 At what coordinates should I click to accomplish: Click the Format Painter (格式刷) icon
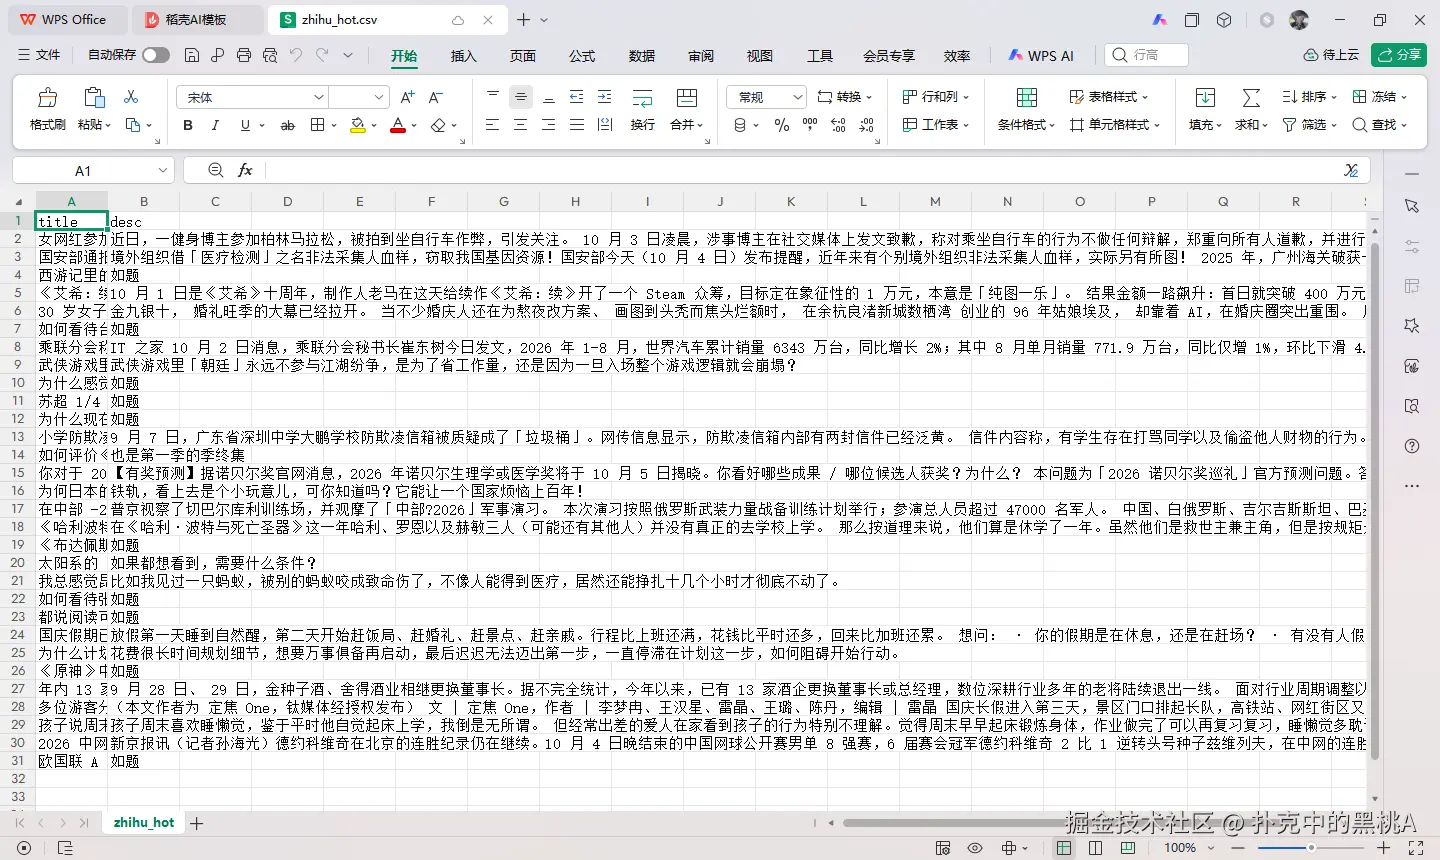click(47, 98)
